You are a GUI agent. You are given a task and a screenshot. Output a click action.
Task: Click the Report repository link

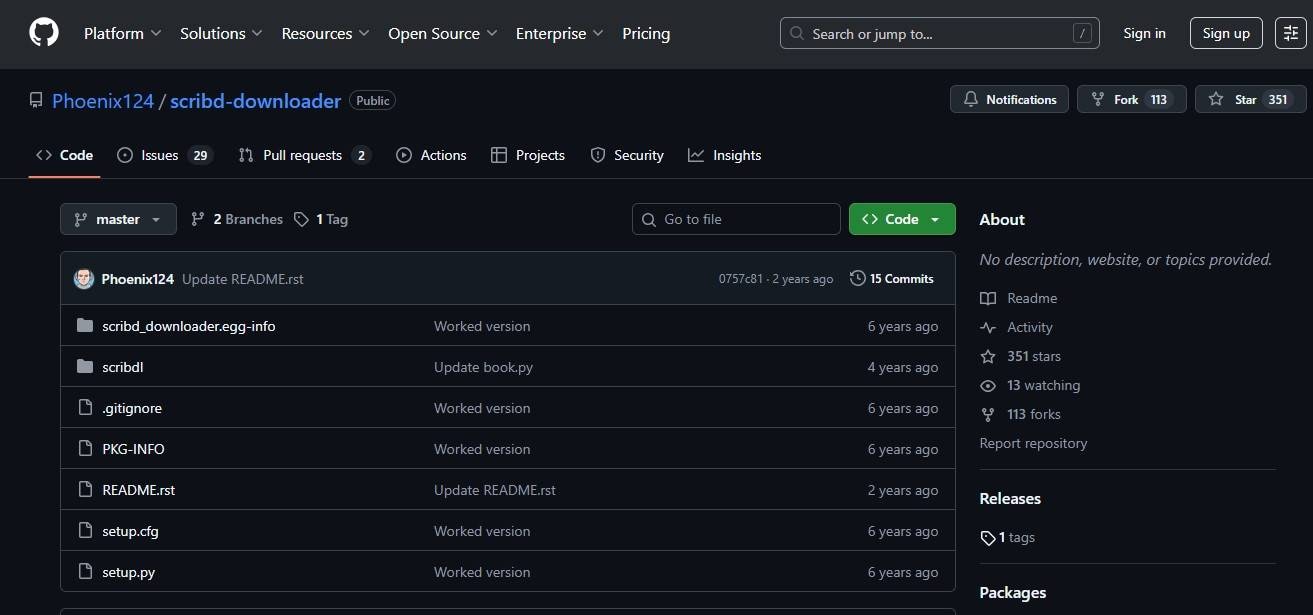point(1033,443)
